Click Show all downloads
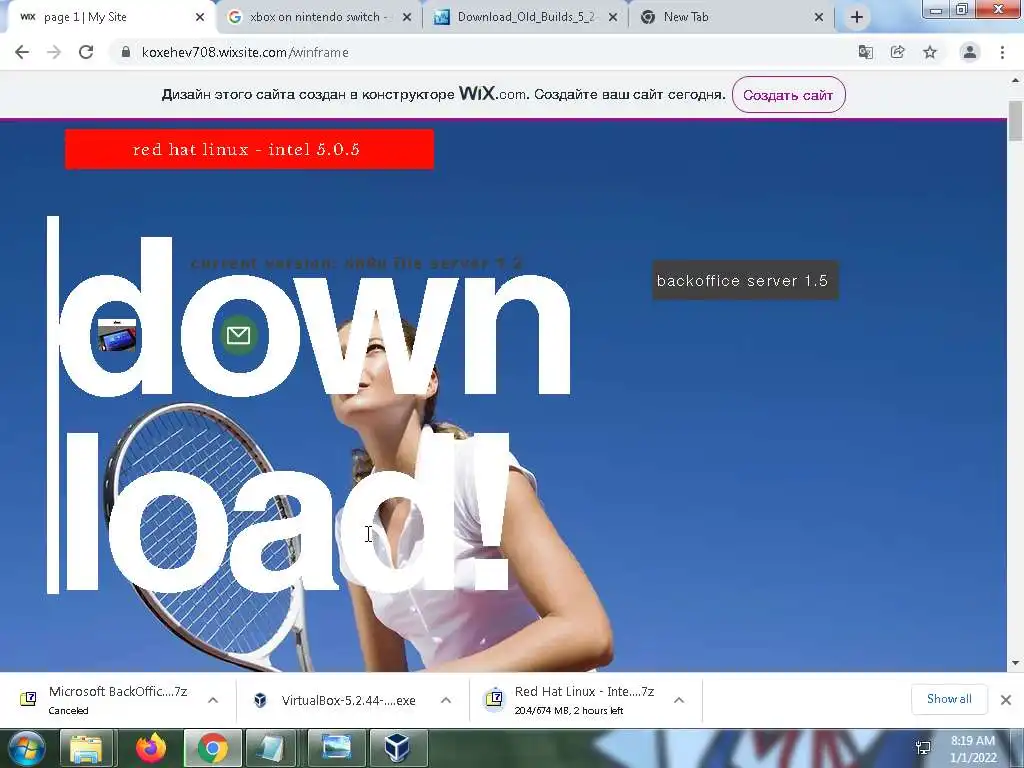The image size is (1024, 768). click(x=950, y=699)
